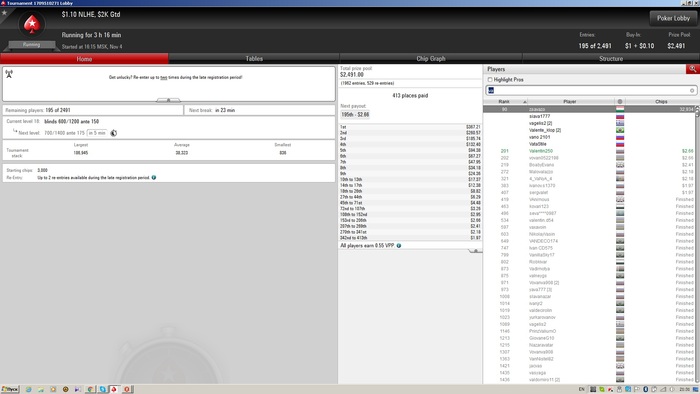700x394 pixels.
Task: Click flag icon in Valentin250 row
Action: click(x=620, y=151)
